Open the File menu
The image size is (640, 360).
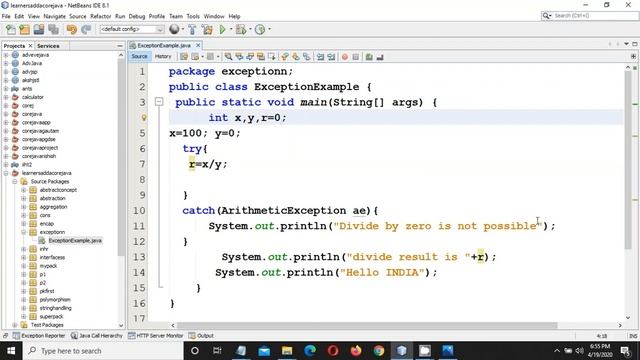6,16
